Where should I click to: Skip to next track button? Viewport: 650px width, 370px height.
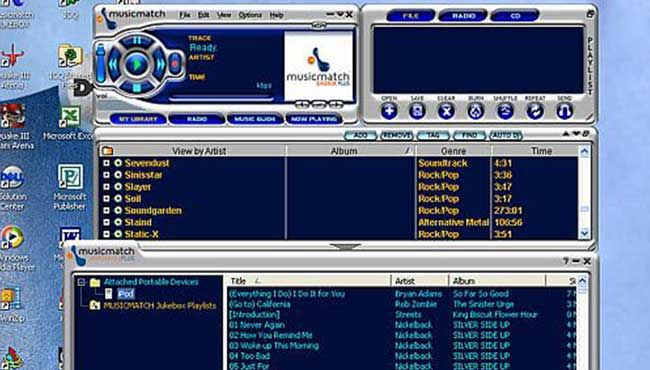[160, 64]
